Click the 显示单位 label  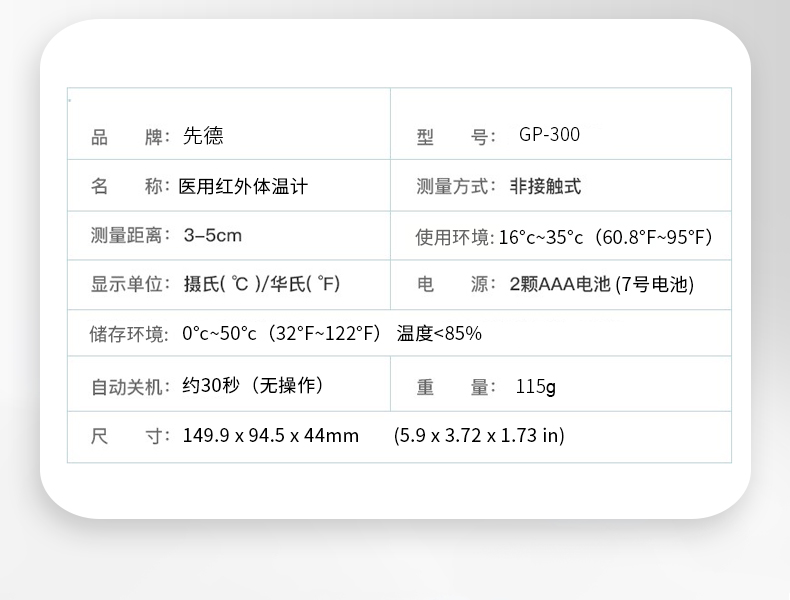(130, 284)
